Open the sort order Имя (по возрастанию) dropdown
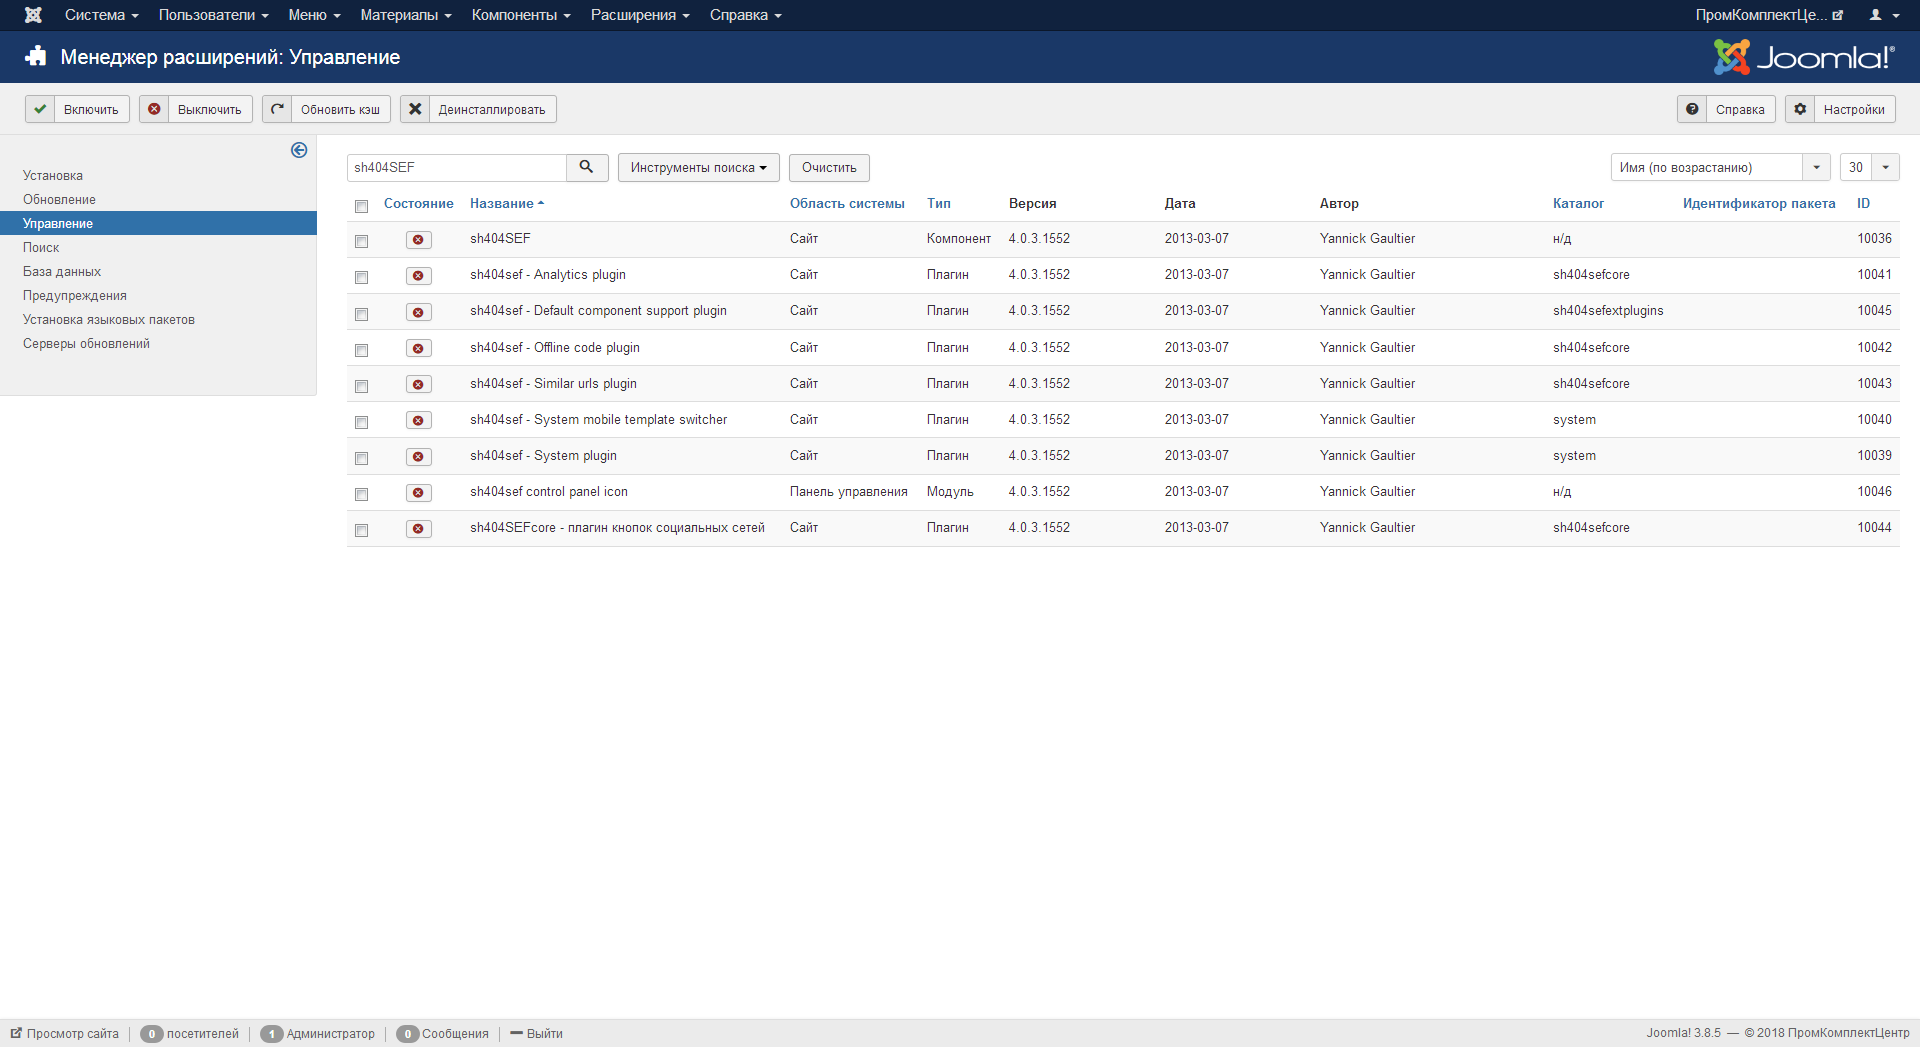 1720,167
